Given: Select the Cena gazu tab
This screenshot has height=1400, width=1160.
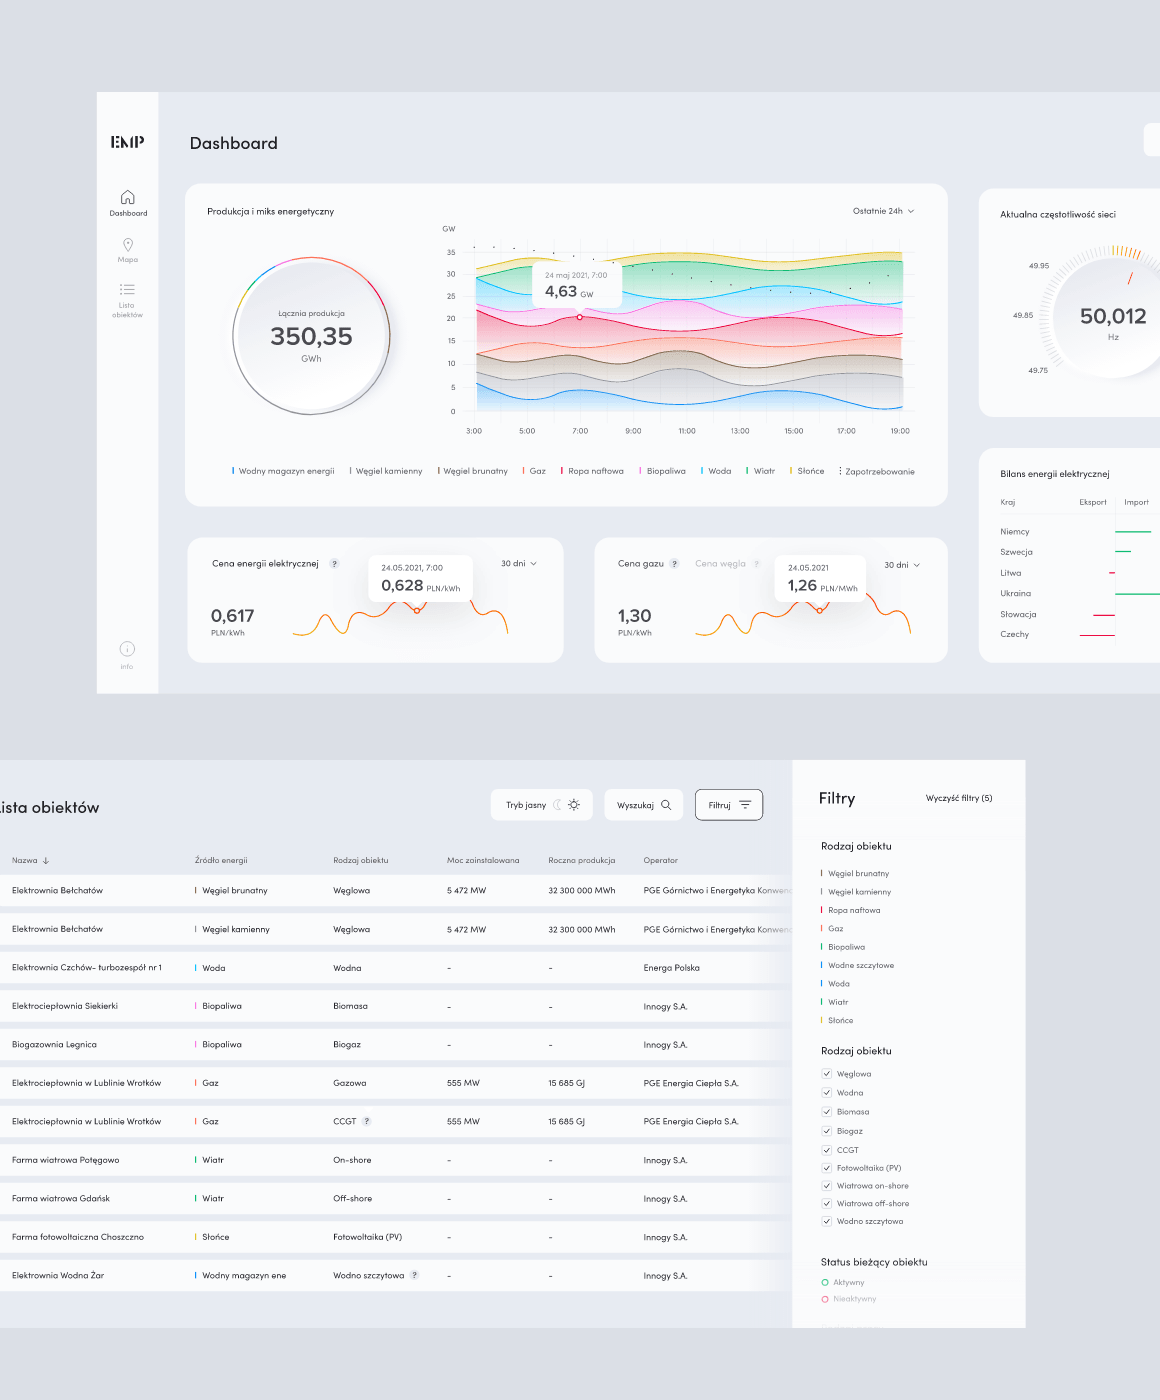Looking at the screenshot, I should point(641,564).
